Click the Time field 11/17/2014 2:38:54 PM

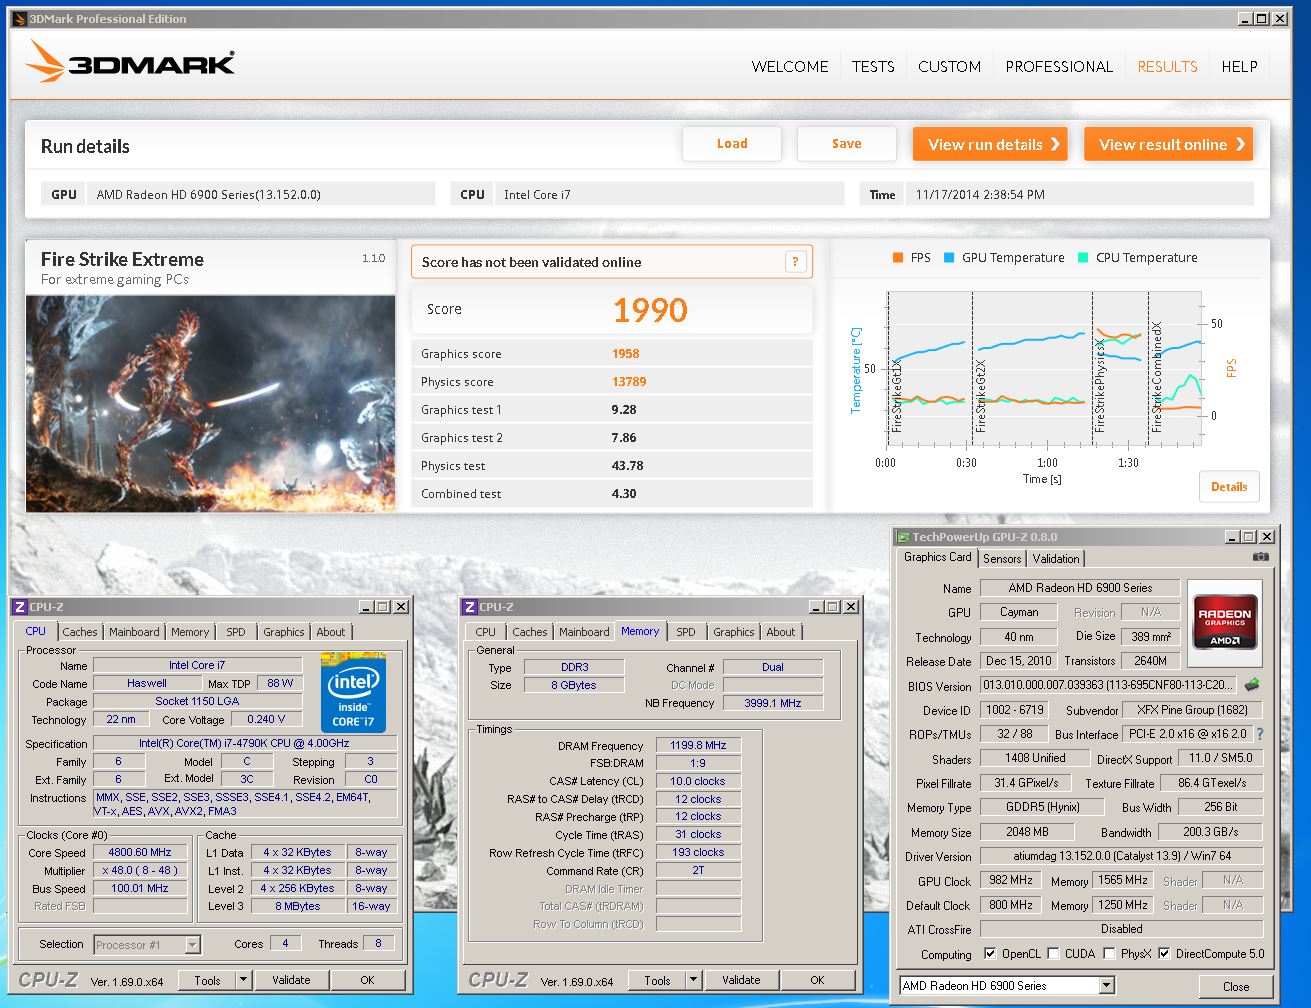coord(1079,194)
